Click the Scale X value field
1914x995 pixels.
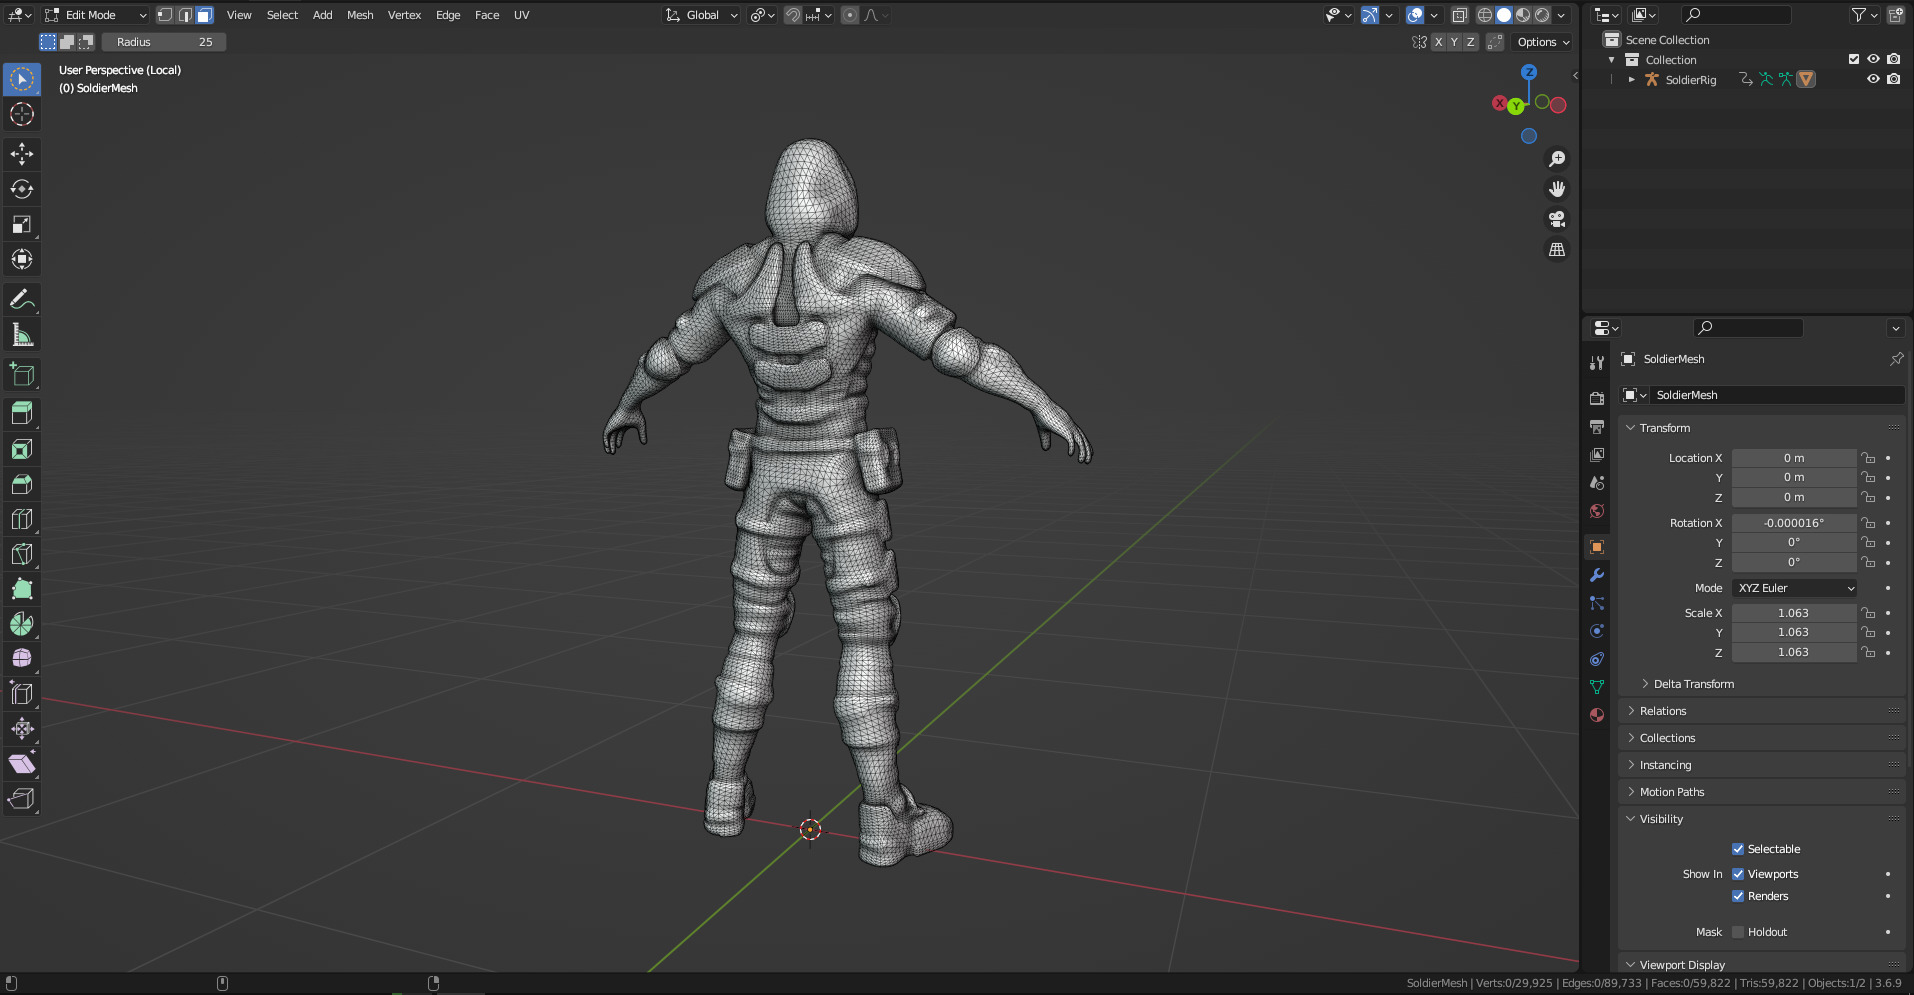(1794, 613)
